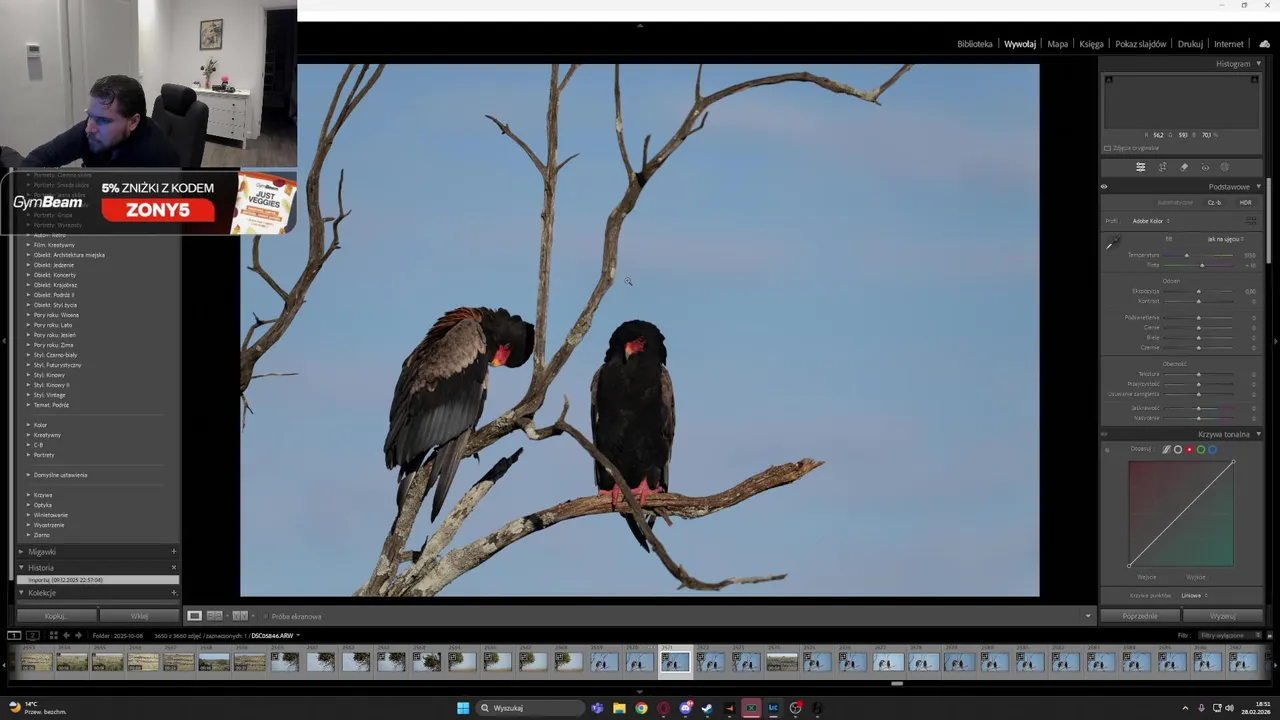Open the profile browser grid icon

[x=1250, y=221]
